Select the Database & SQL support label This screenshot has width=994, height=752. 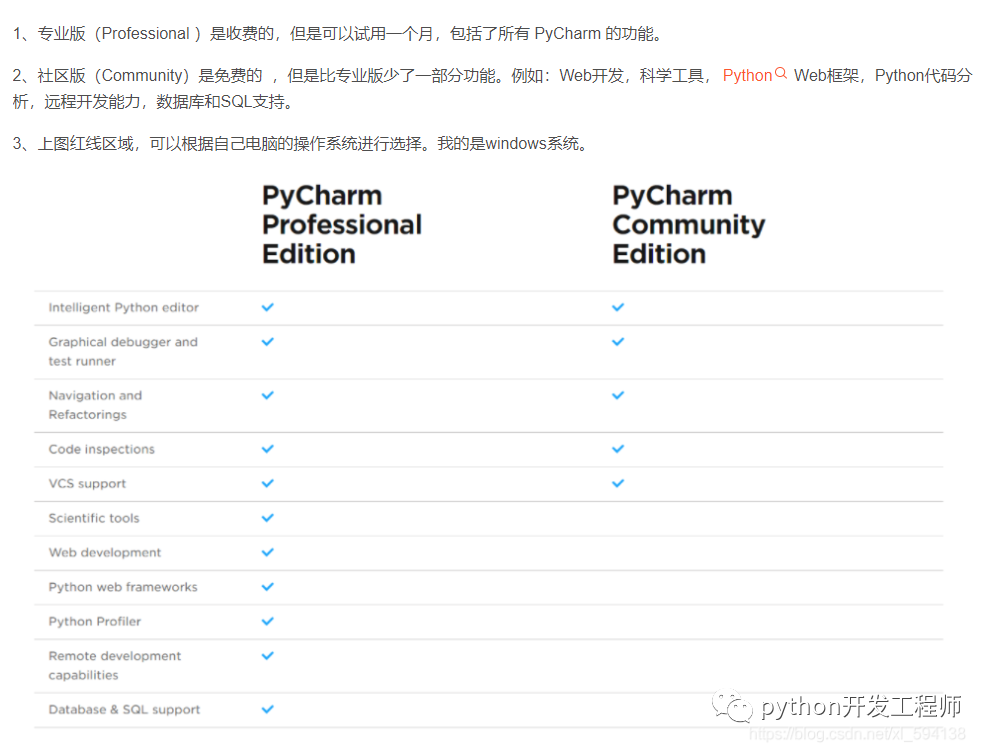pos(124,710)
